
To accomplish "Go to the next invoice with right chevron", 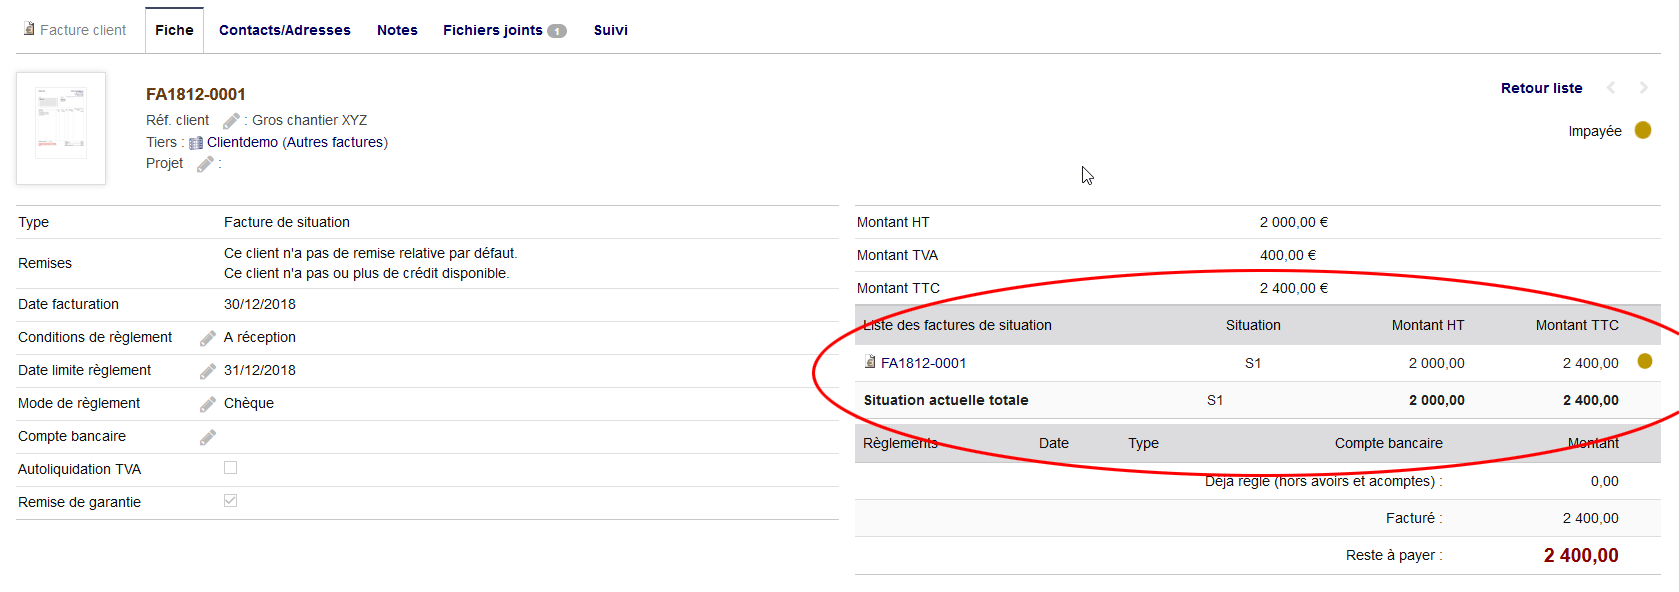I will point(1643,88).
